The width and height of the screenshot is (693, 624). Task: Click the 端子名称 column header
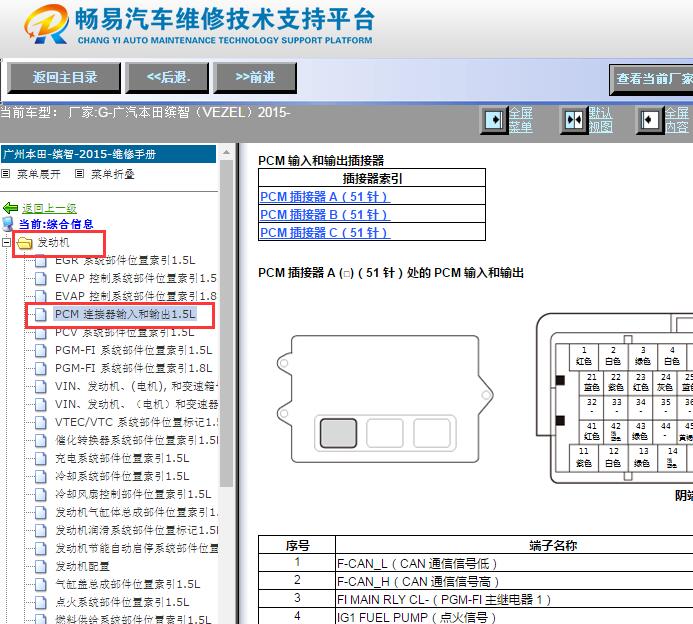(x=552, y=545)
